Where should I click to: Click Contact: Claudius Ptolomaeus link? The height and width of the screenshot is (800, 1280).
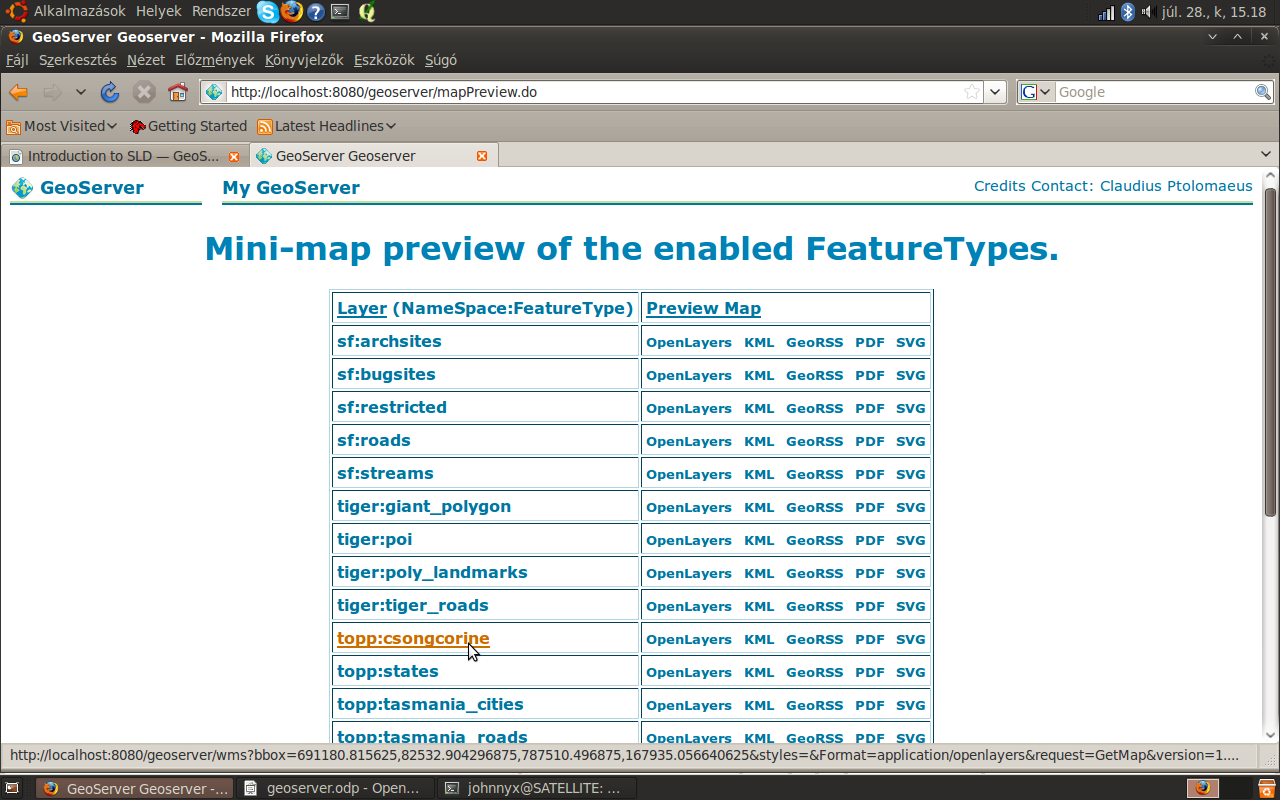(x=1142, y=186)
